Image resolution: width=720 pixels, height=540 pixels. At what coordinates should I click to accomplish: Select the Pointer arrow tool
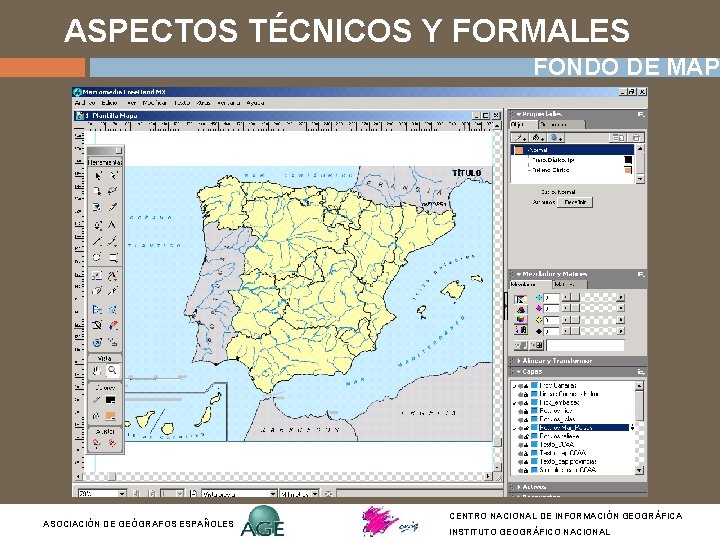coord(97,176)
